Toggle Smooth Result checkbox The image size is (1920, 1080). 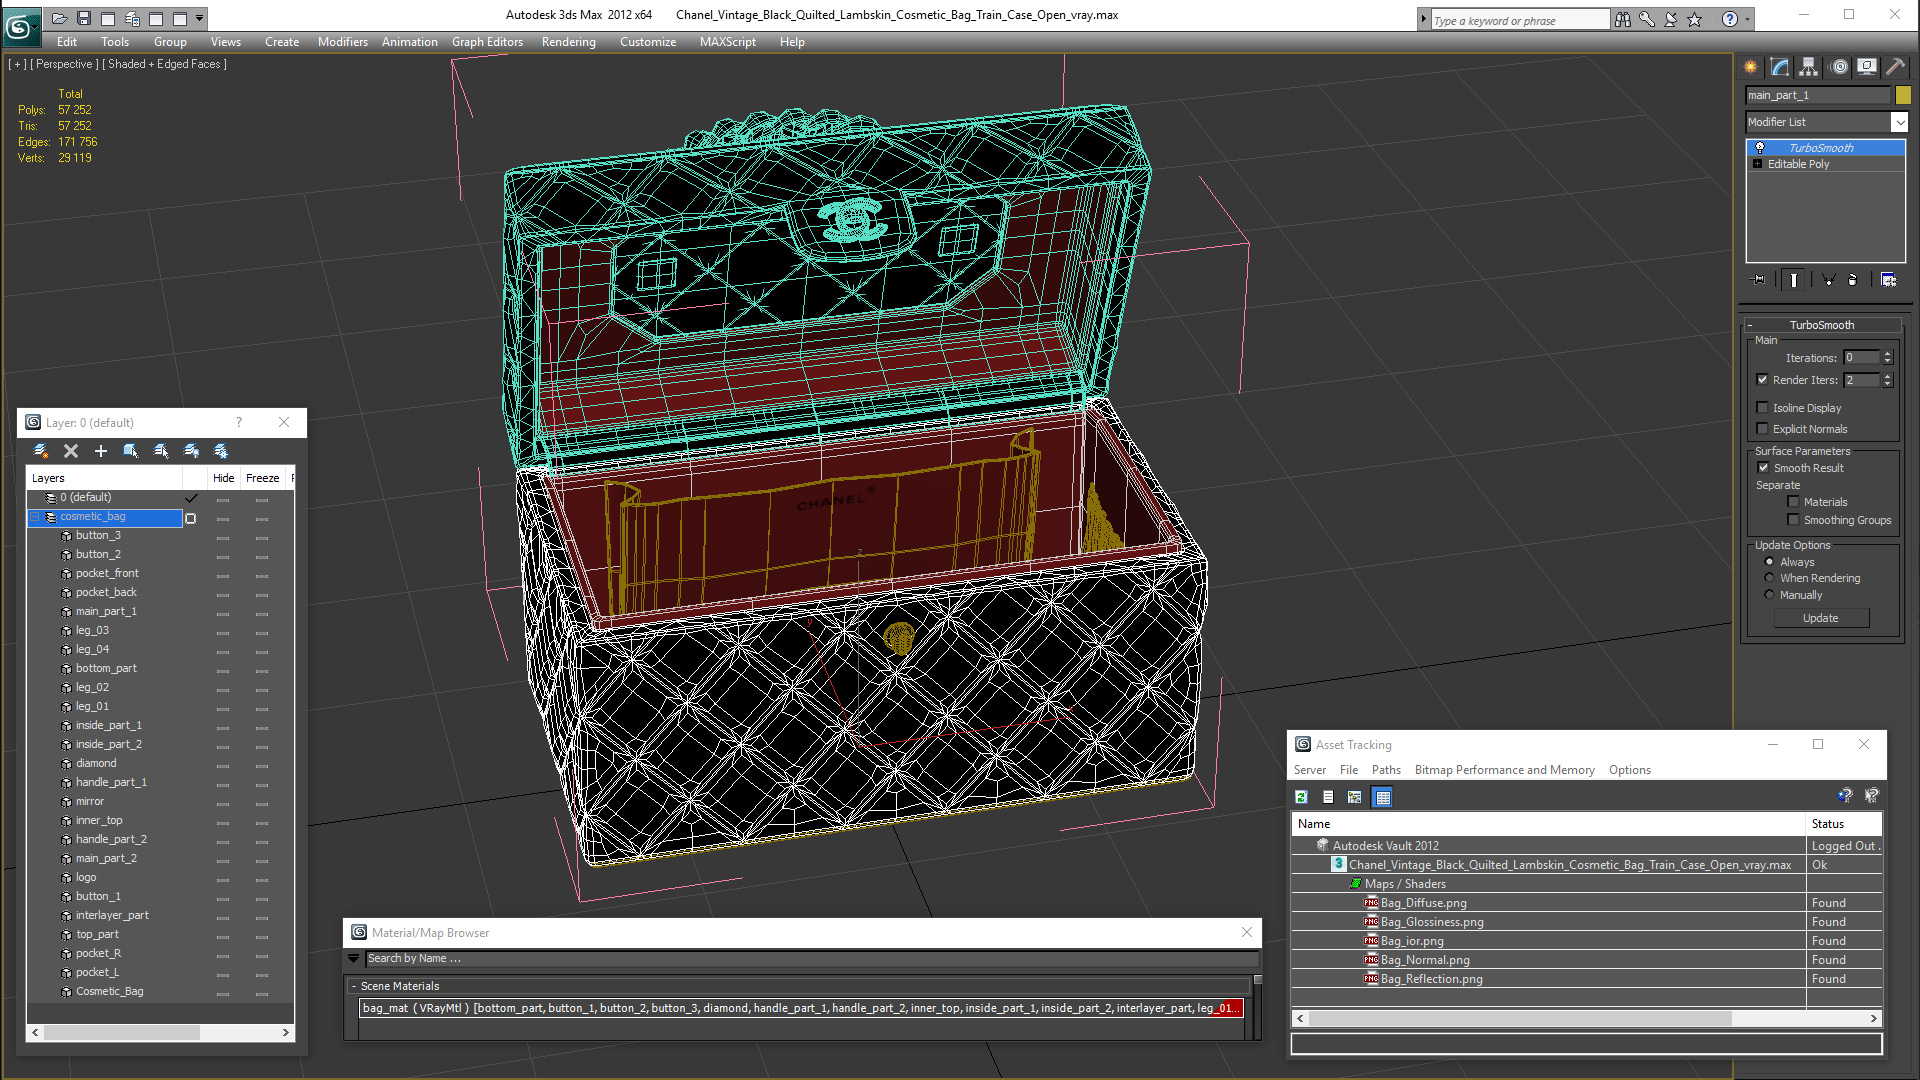pos(1764,468)
